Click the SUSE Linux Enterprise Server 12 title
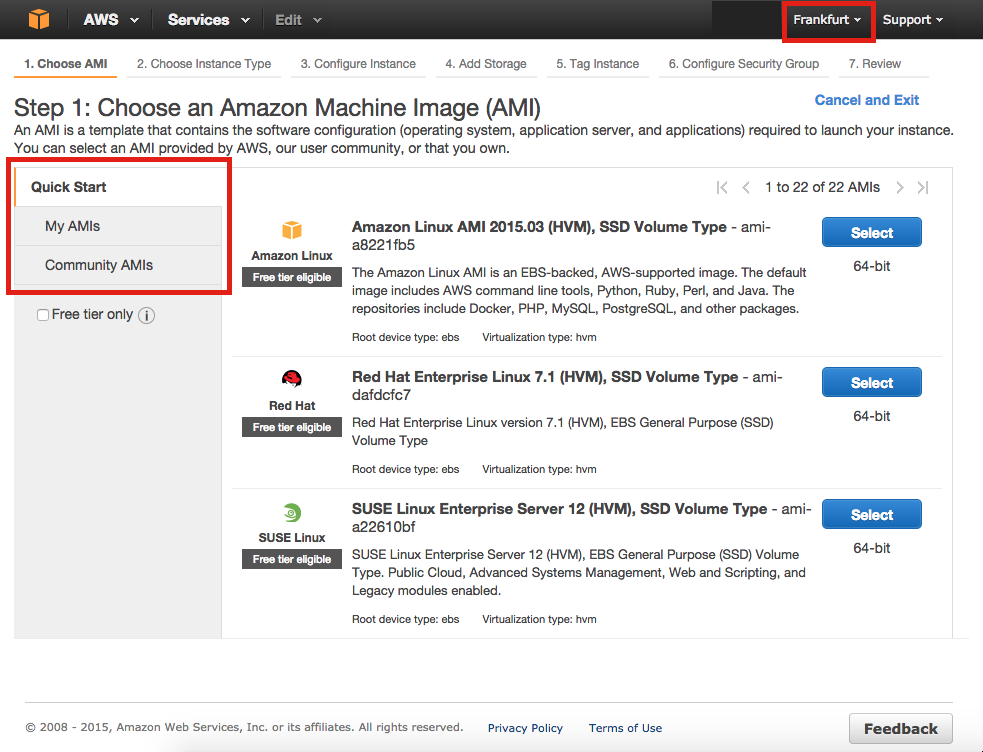Image resolution: width=983 pixels, height=752 pixels. (x=559, y=509)
